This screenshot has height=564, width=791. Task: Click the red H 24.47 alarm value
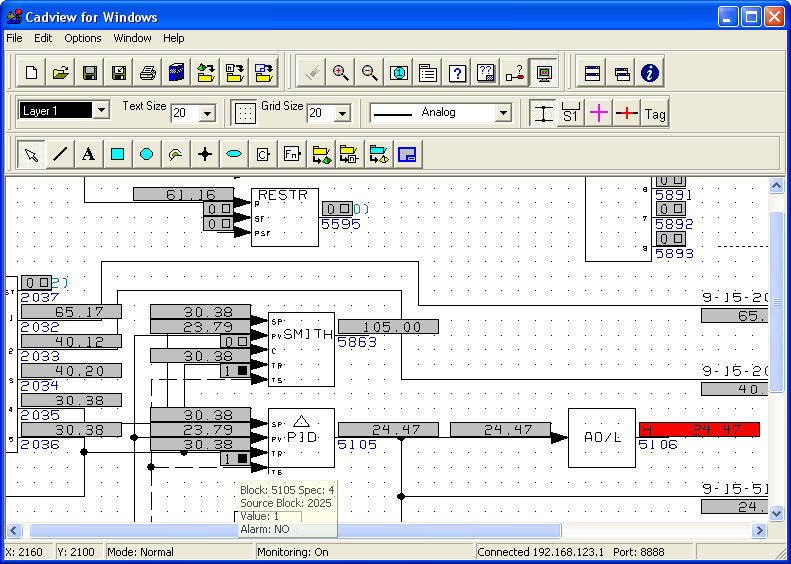tap(699, 430)
